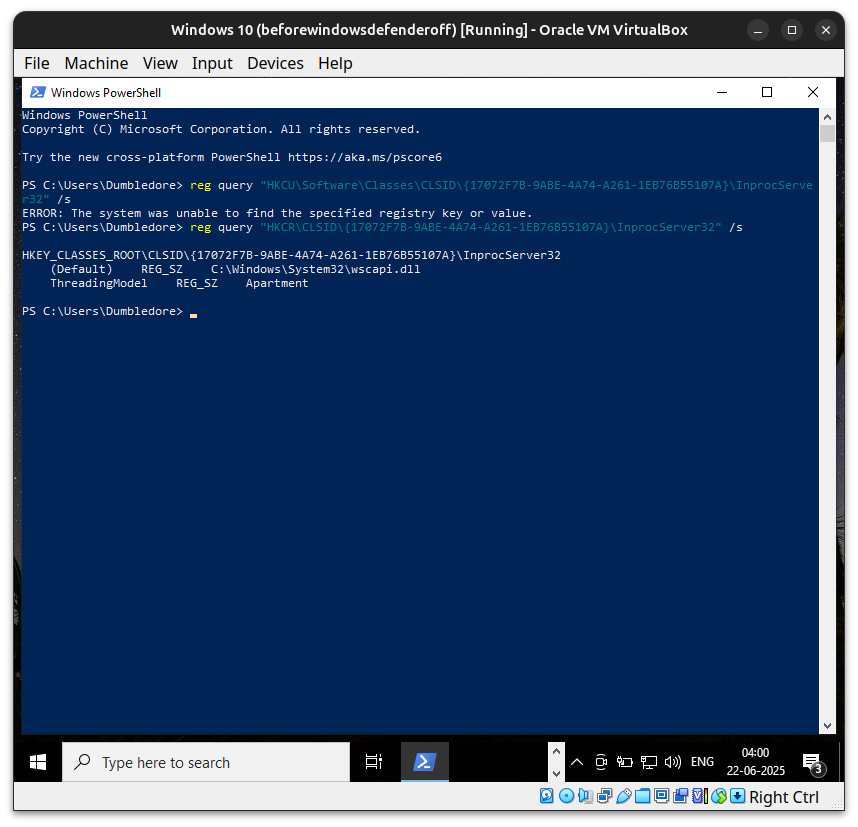Click the network tray icon
858x827 pixels.
click(649, 762)
